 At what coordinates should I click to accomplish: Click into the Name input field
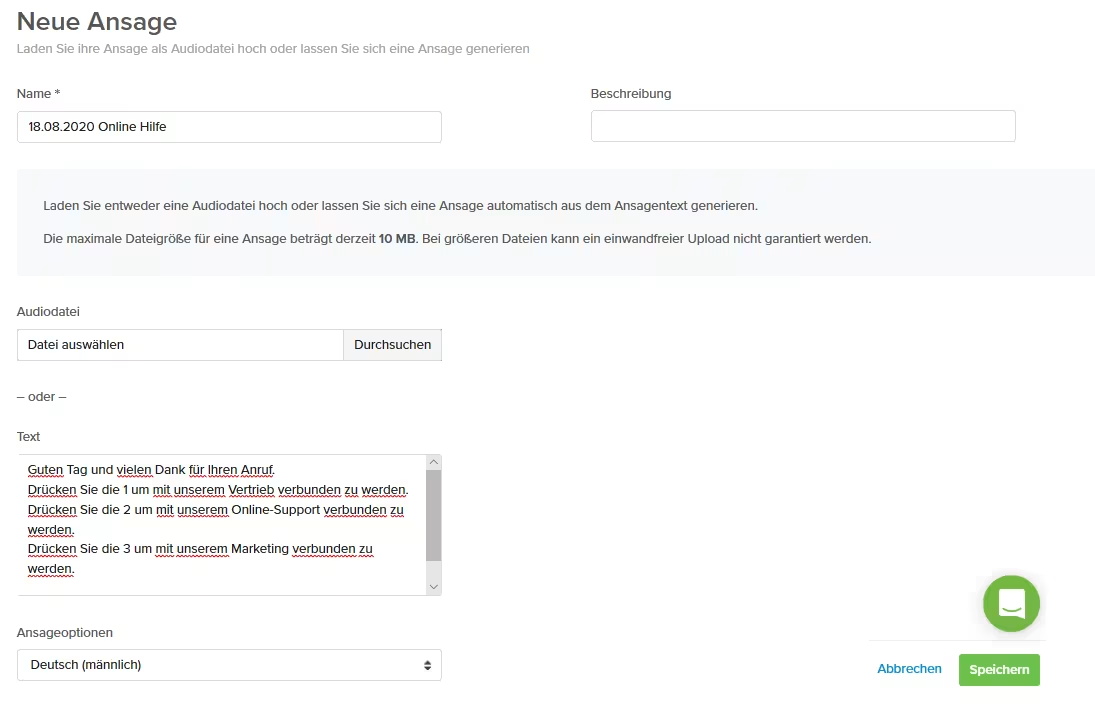tap(229, 127)
